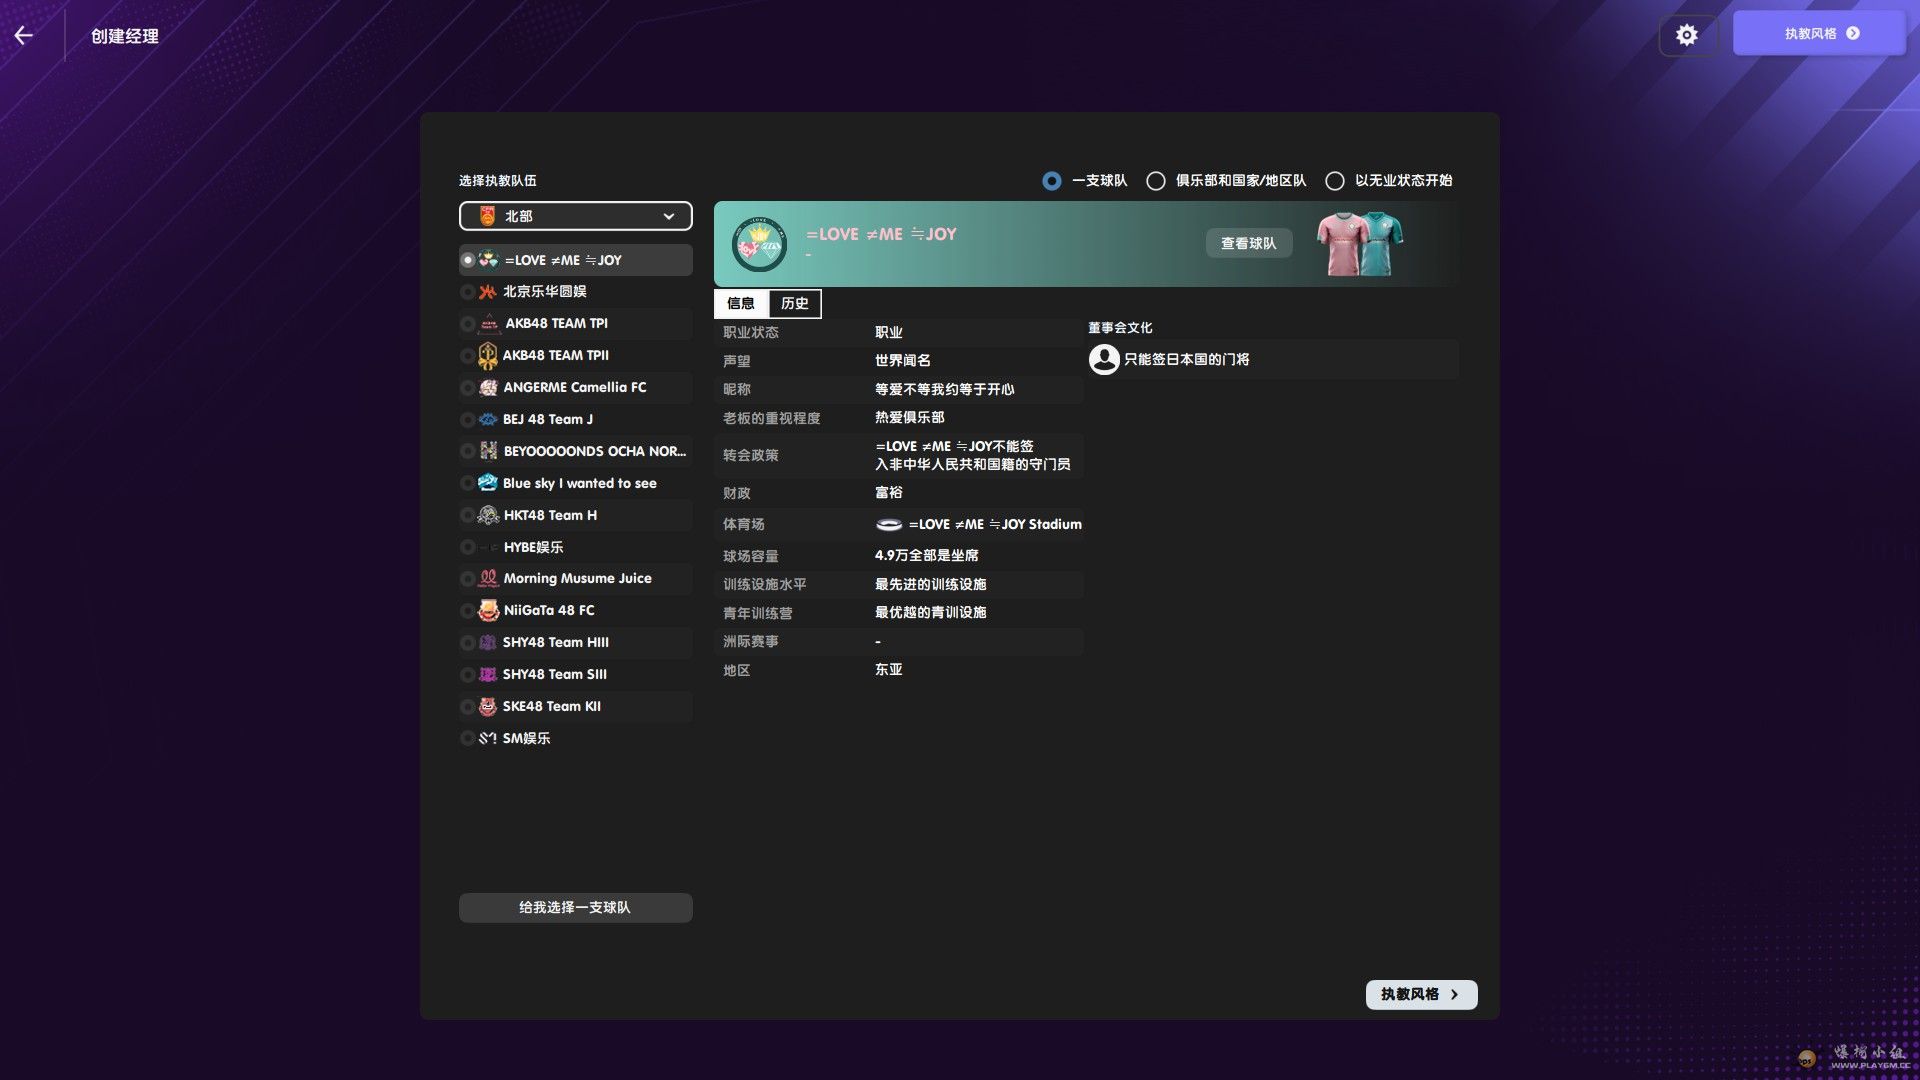This screenshot has height=1080, width=1920.
Task: Click the 等爱不等我约等于开心 nickname value
Action: tap(945, 390)
